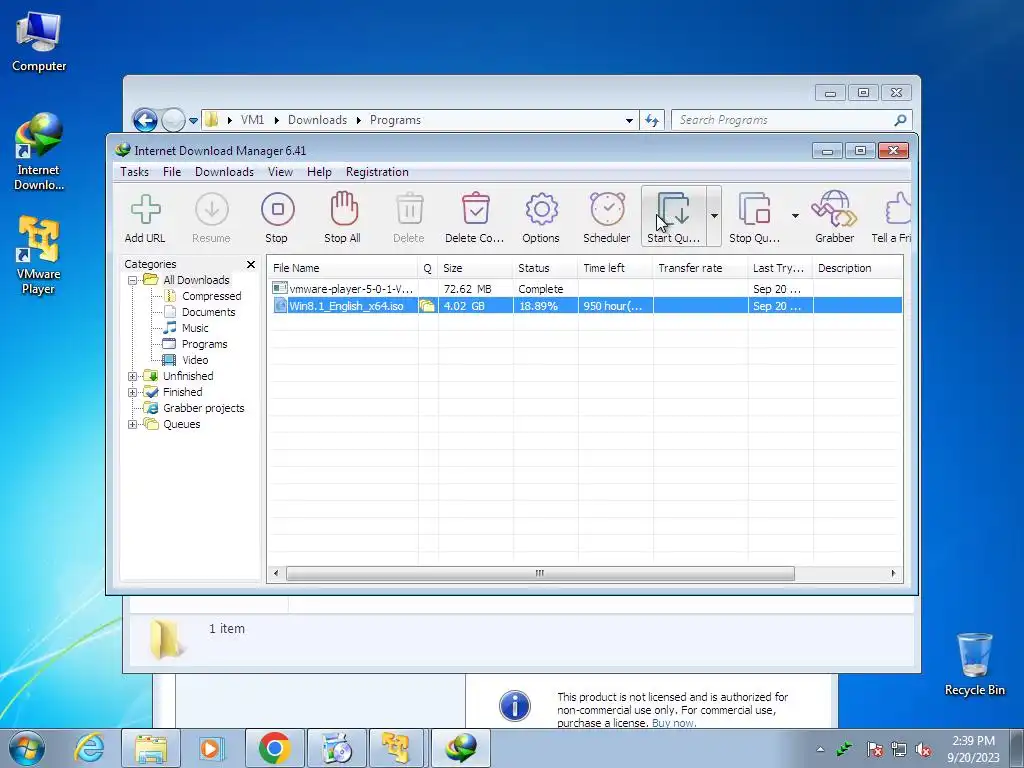Open the Registration menu
1024x768 pixels.
coord(377,172)
